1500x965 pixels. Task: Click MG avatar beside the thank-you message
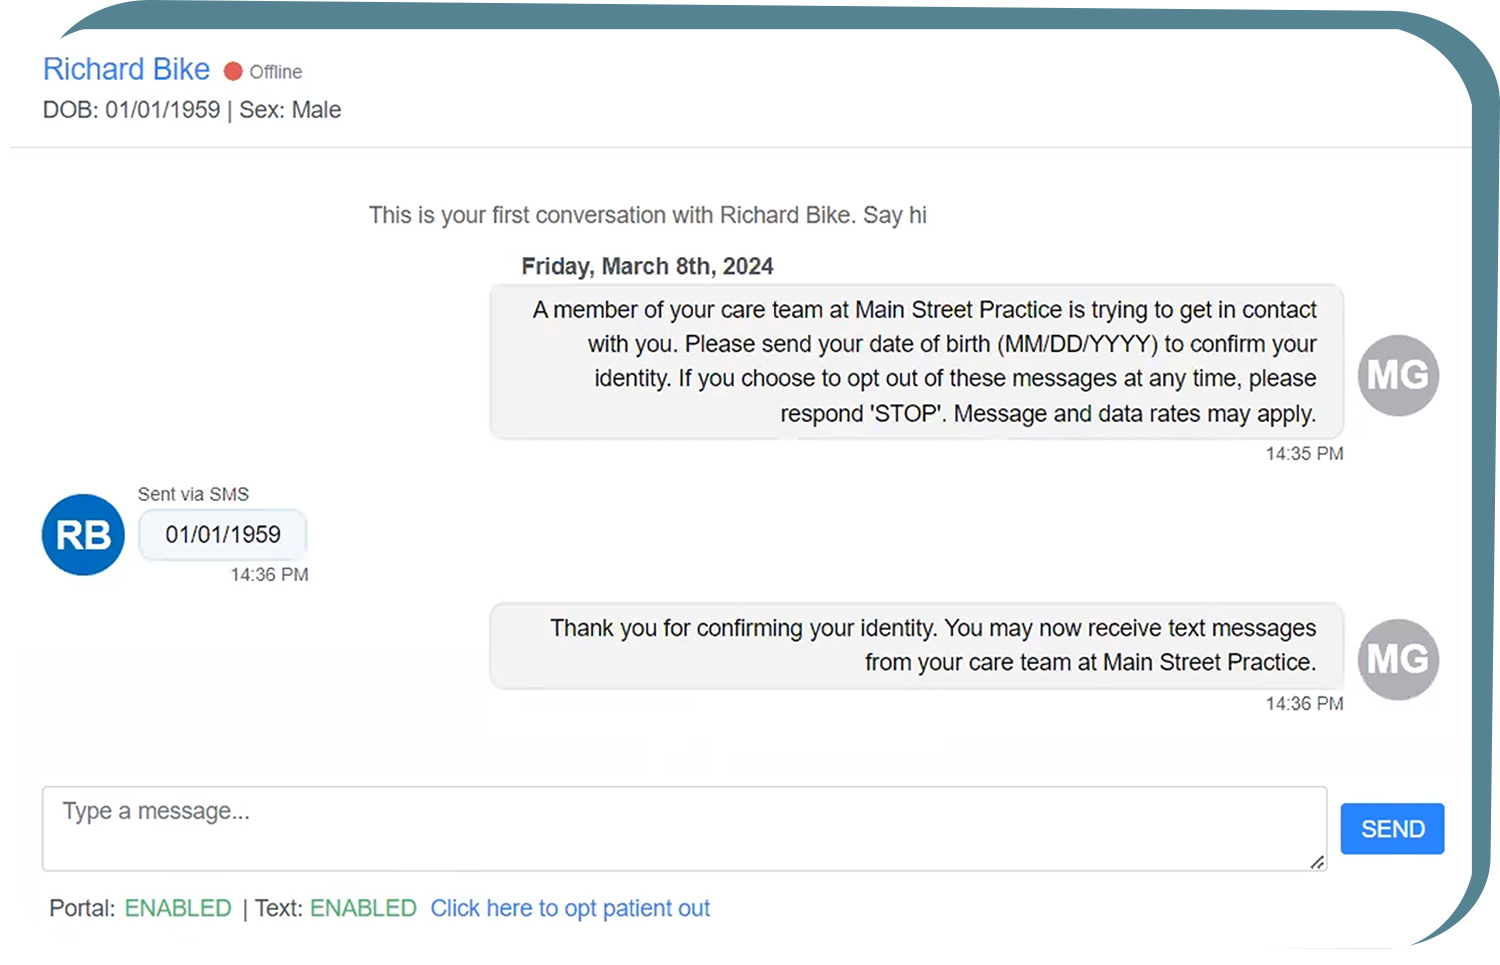pyautogui.click(x=1398, y=659)
